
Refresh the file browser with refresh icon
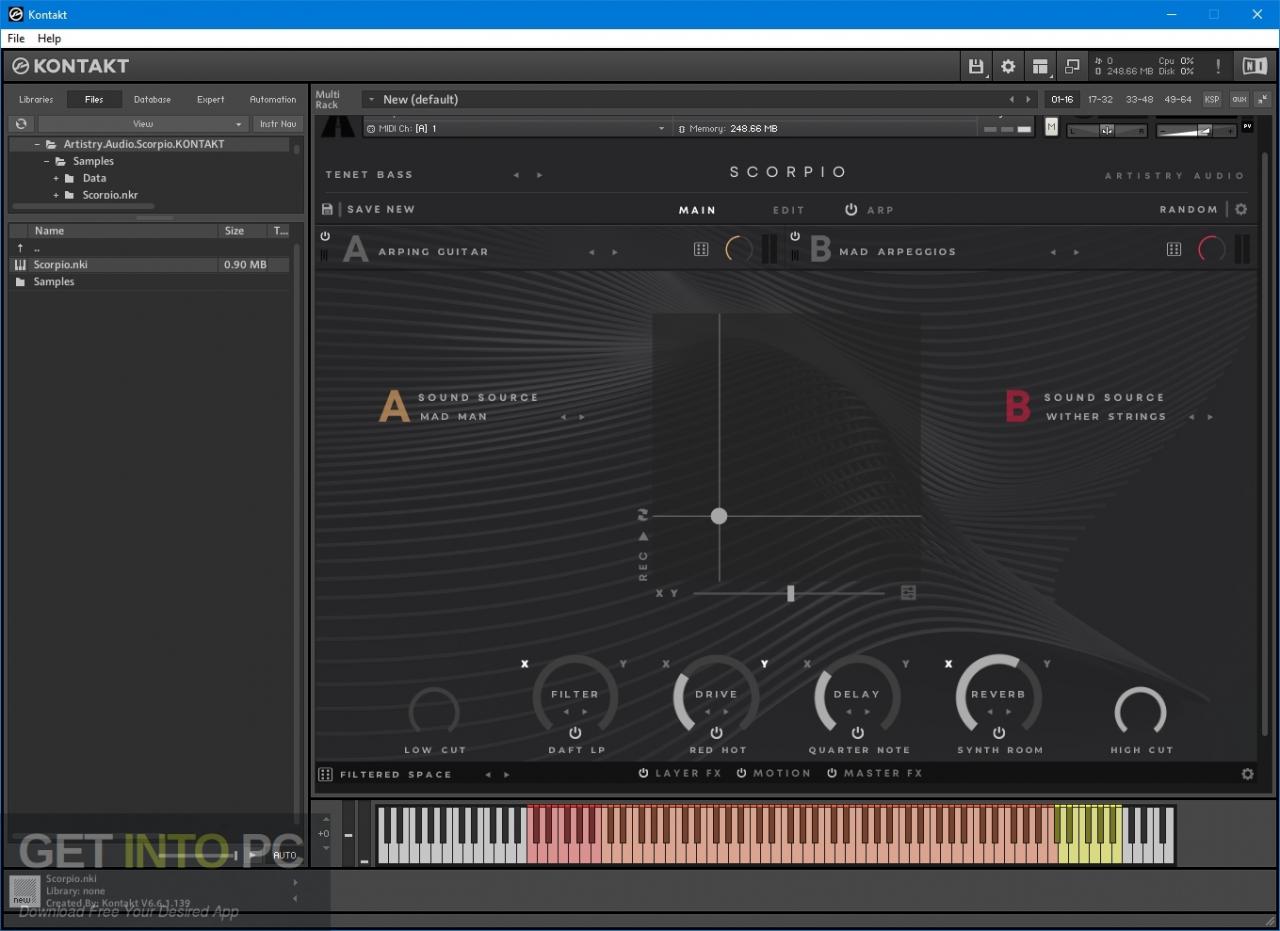[21, 124]
